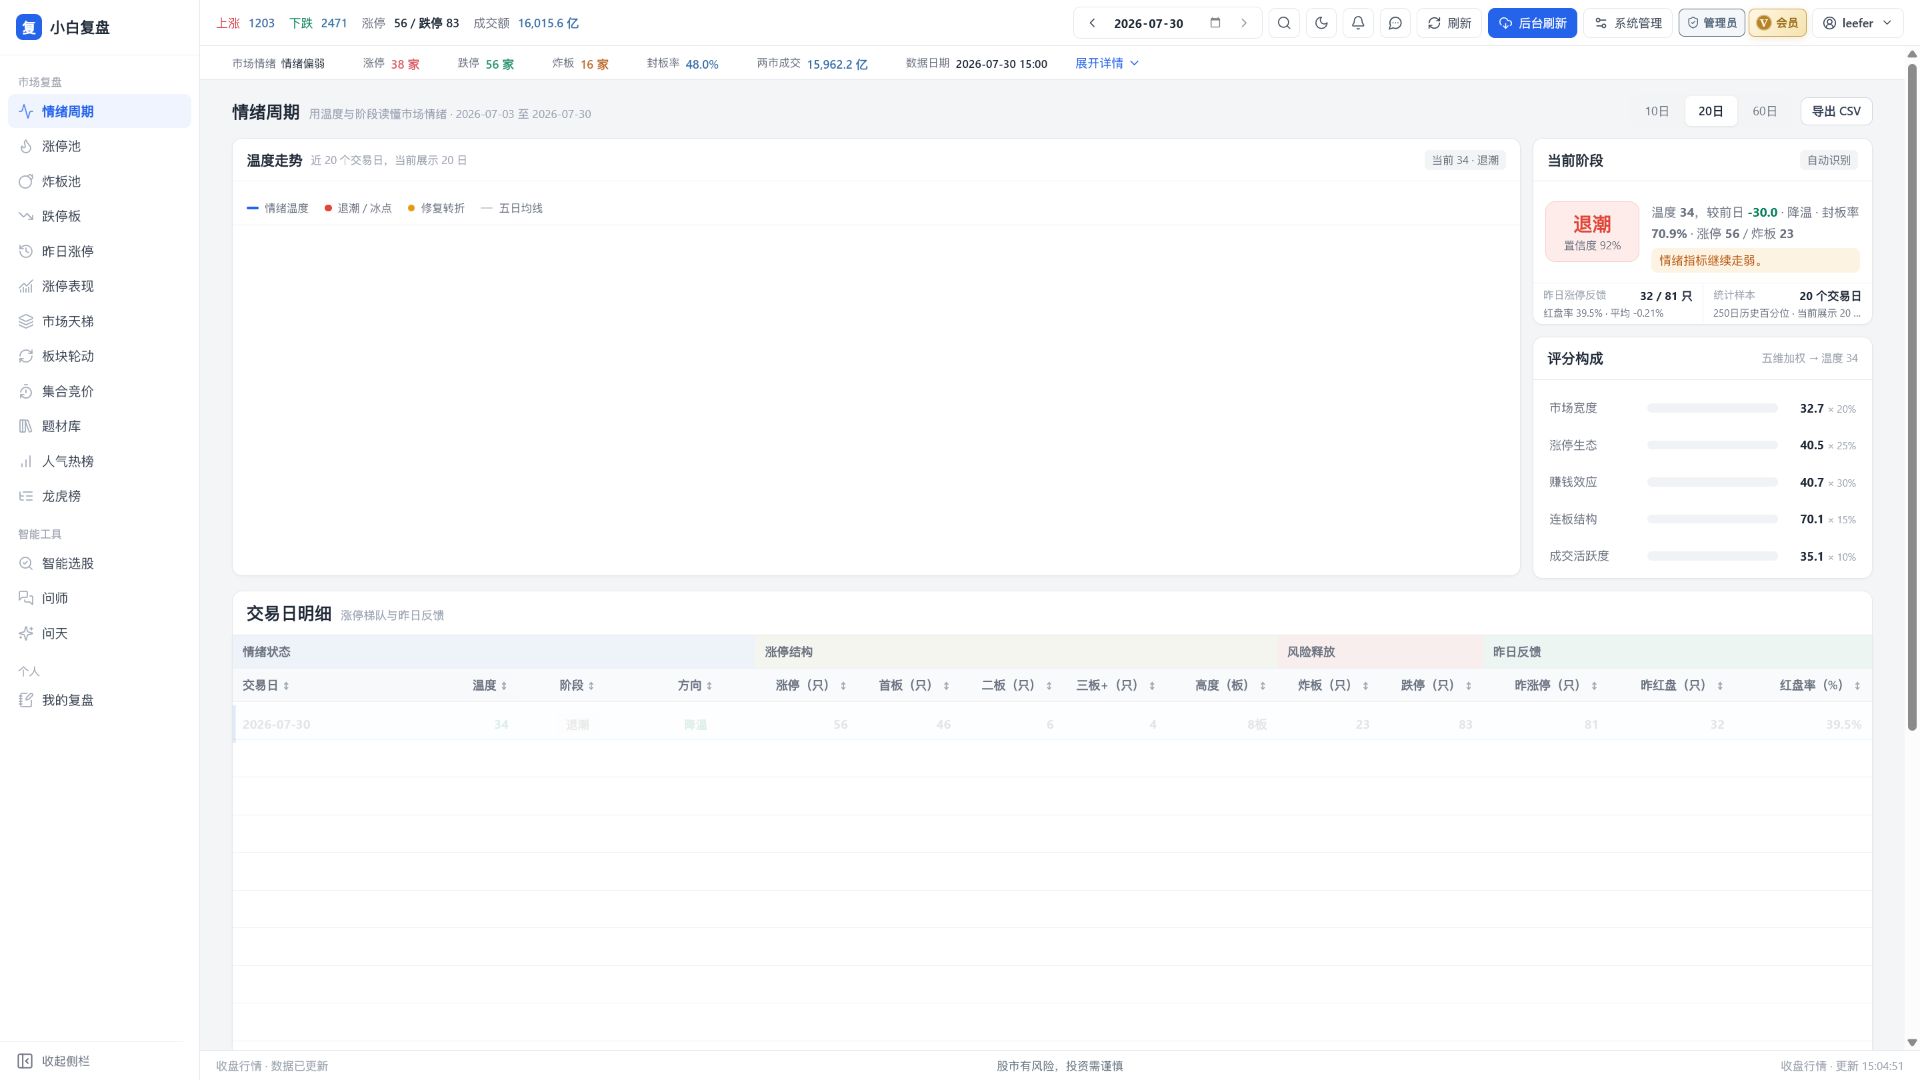Image resolution: width=1920 pixels, height=1080 pixels.
Task: Toggle 五日均线 legend series
Action: click(512, 208)
